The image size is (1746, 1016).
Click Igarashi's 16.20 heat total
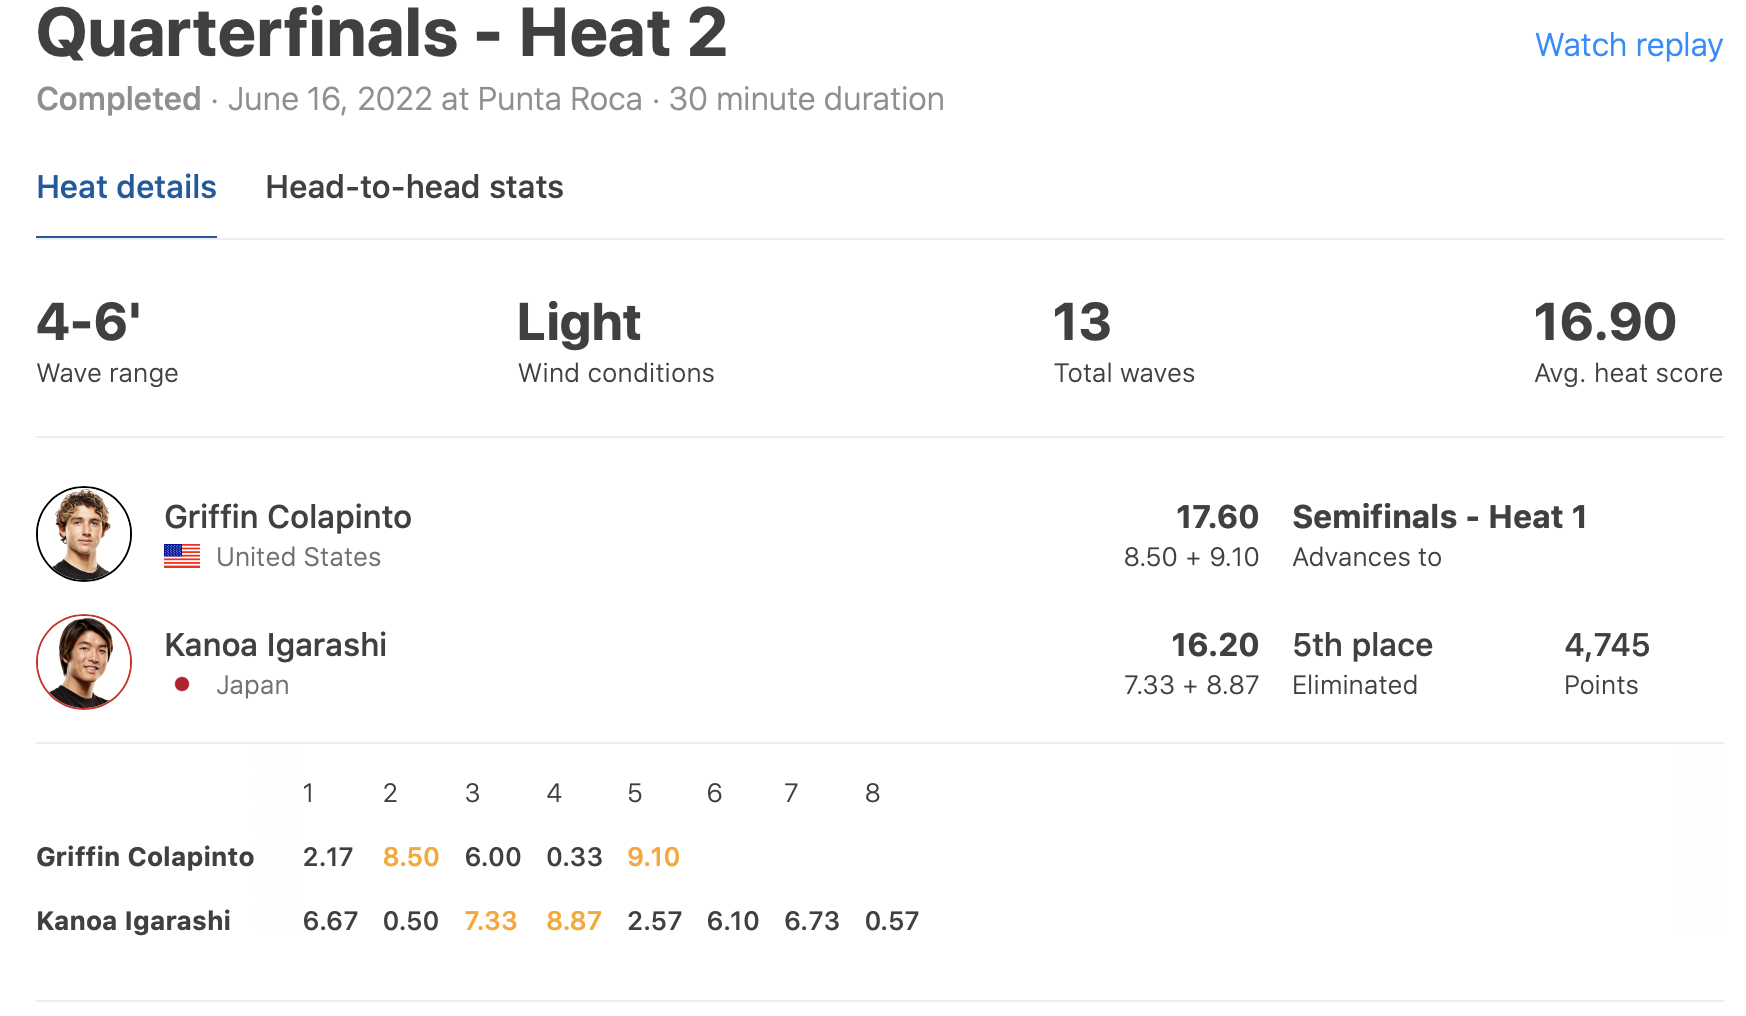(x=1215, y=645)
